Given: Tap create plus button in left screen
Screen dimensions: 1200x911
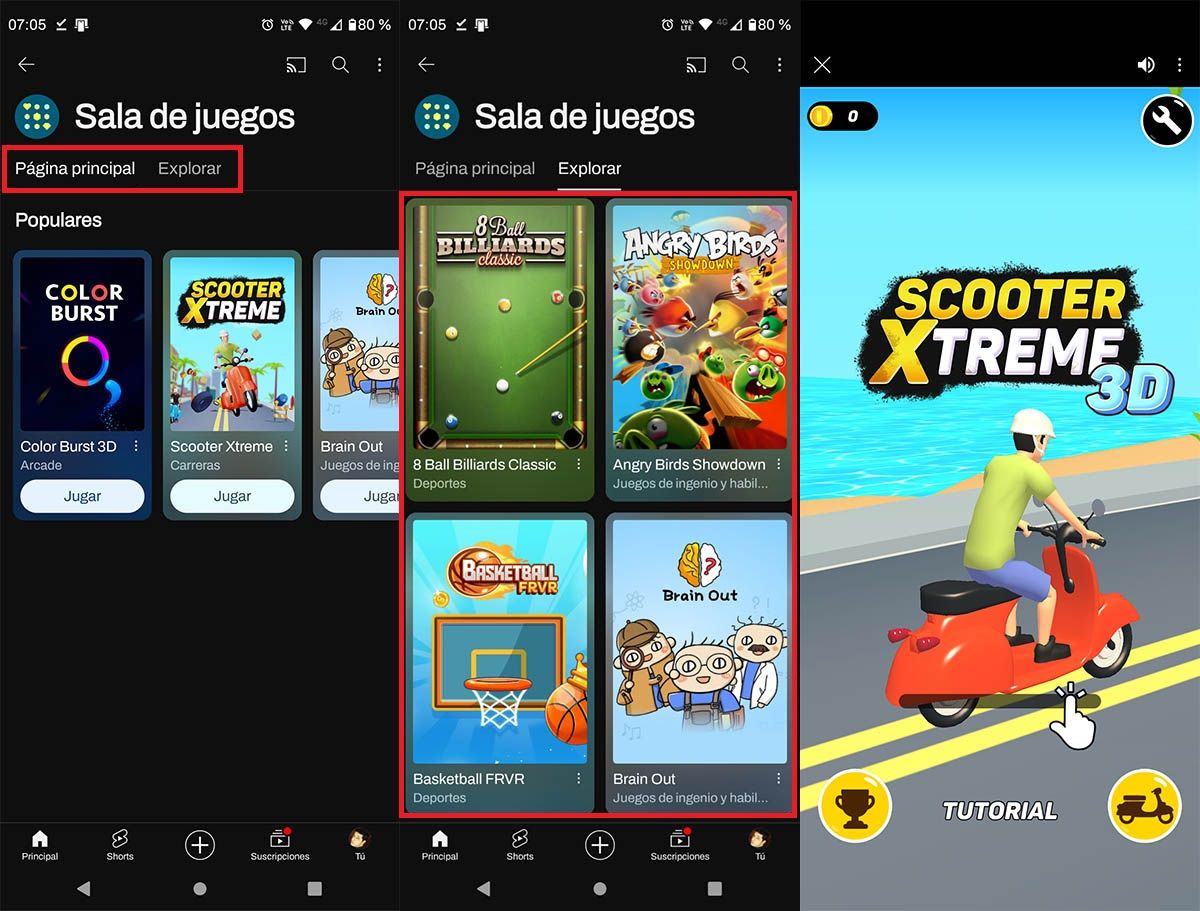Looking at the screenshot, I should click(200, 845).
